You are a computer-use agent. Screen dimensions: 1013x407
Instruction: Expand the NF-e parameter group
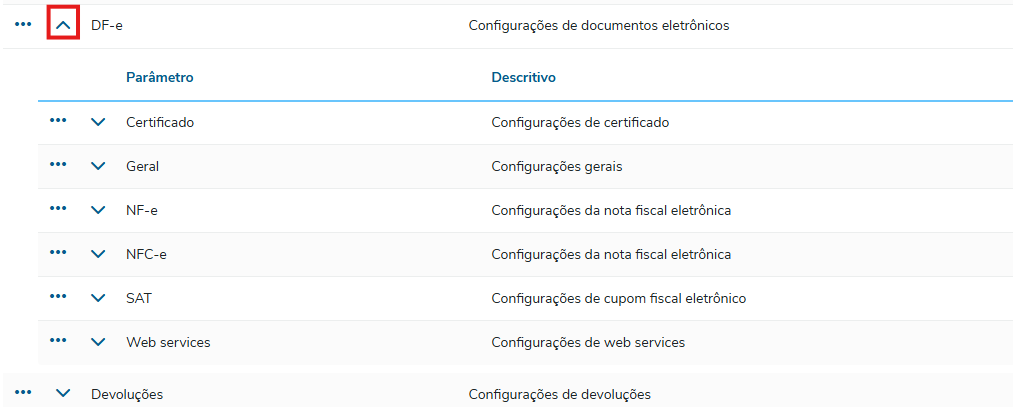(98, 210)
